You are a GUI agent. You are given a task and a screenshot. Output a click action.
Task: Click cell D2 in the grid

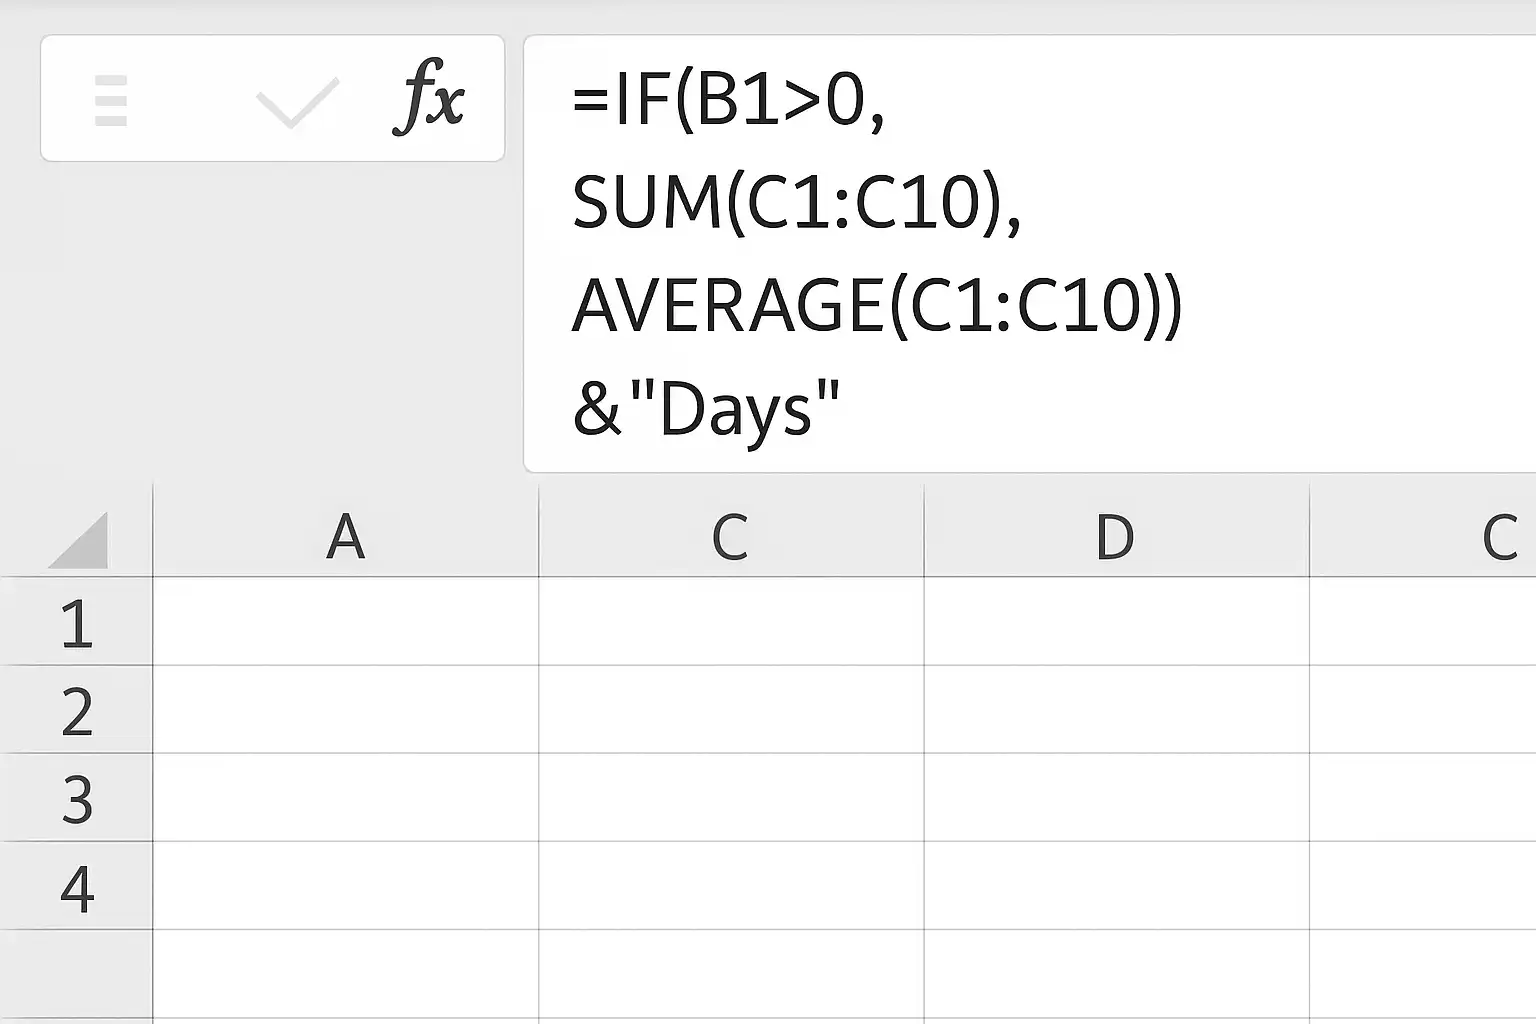1116,709
